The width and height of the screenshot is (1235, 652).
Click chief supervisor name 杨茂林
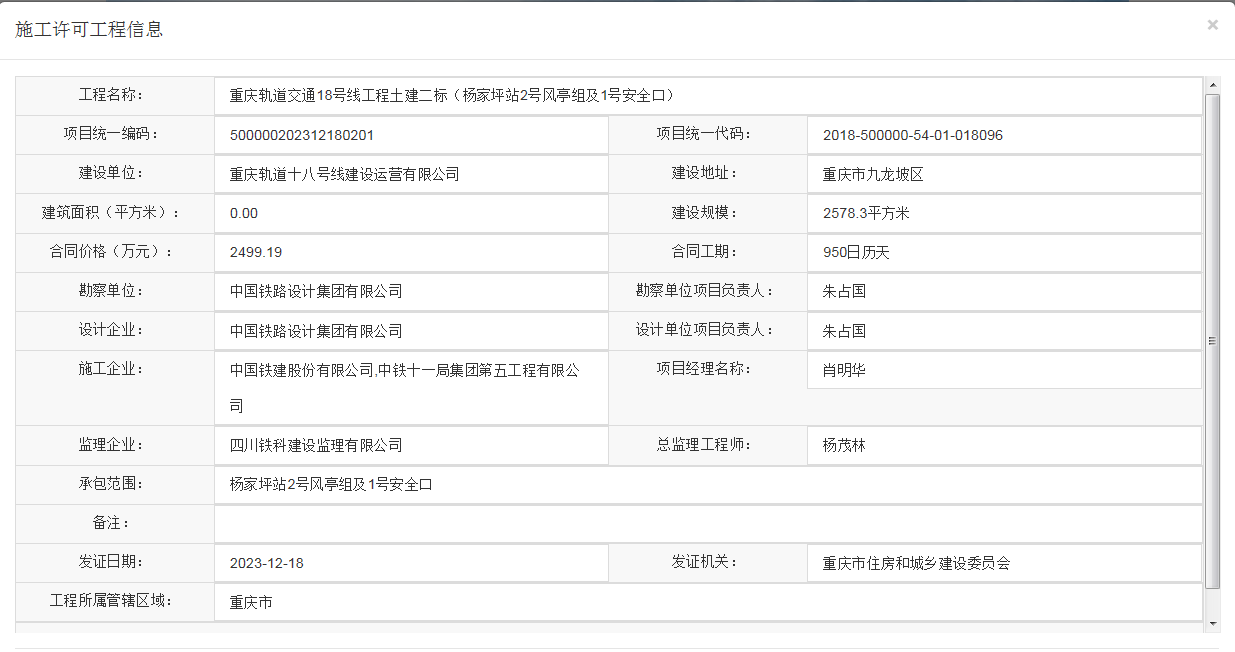[x=844, y=445]
